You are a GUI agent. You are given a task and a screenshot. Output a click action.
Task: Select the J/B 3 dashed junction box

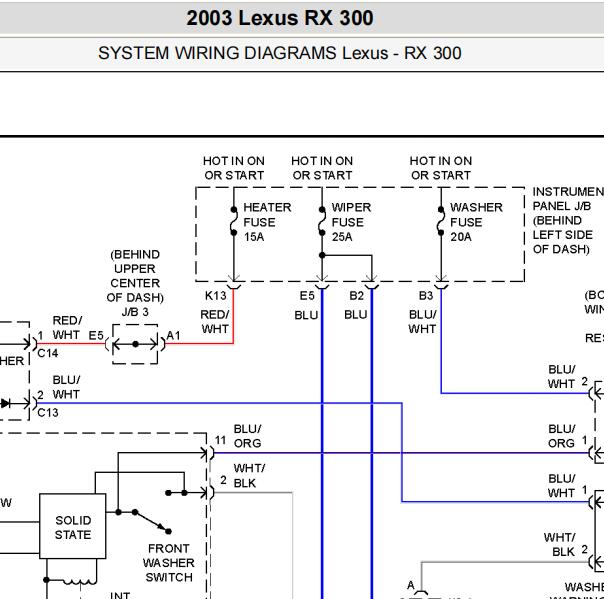135,344
